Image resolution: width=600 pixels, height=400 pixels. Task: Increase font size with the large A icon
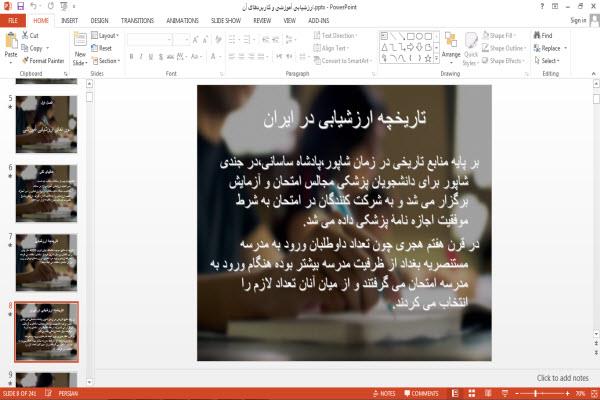tap(195, 39)
